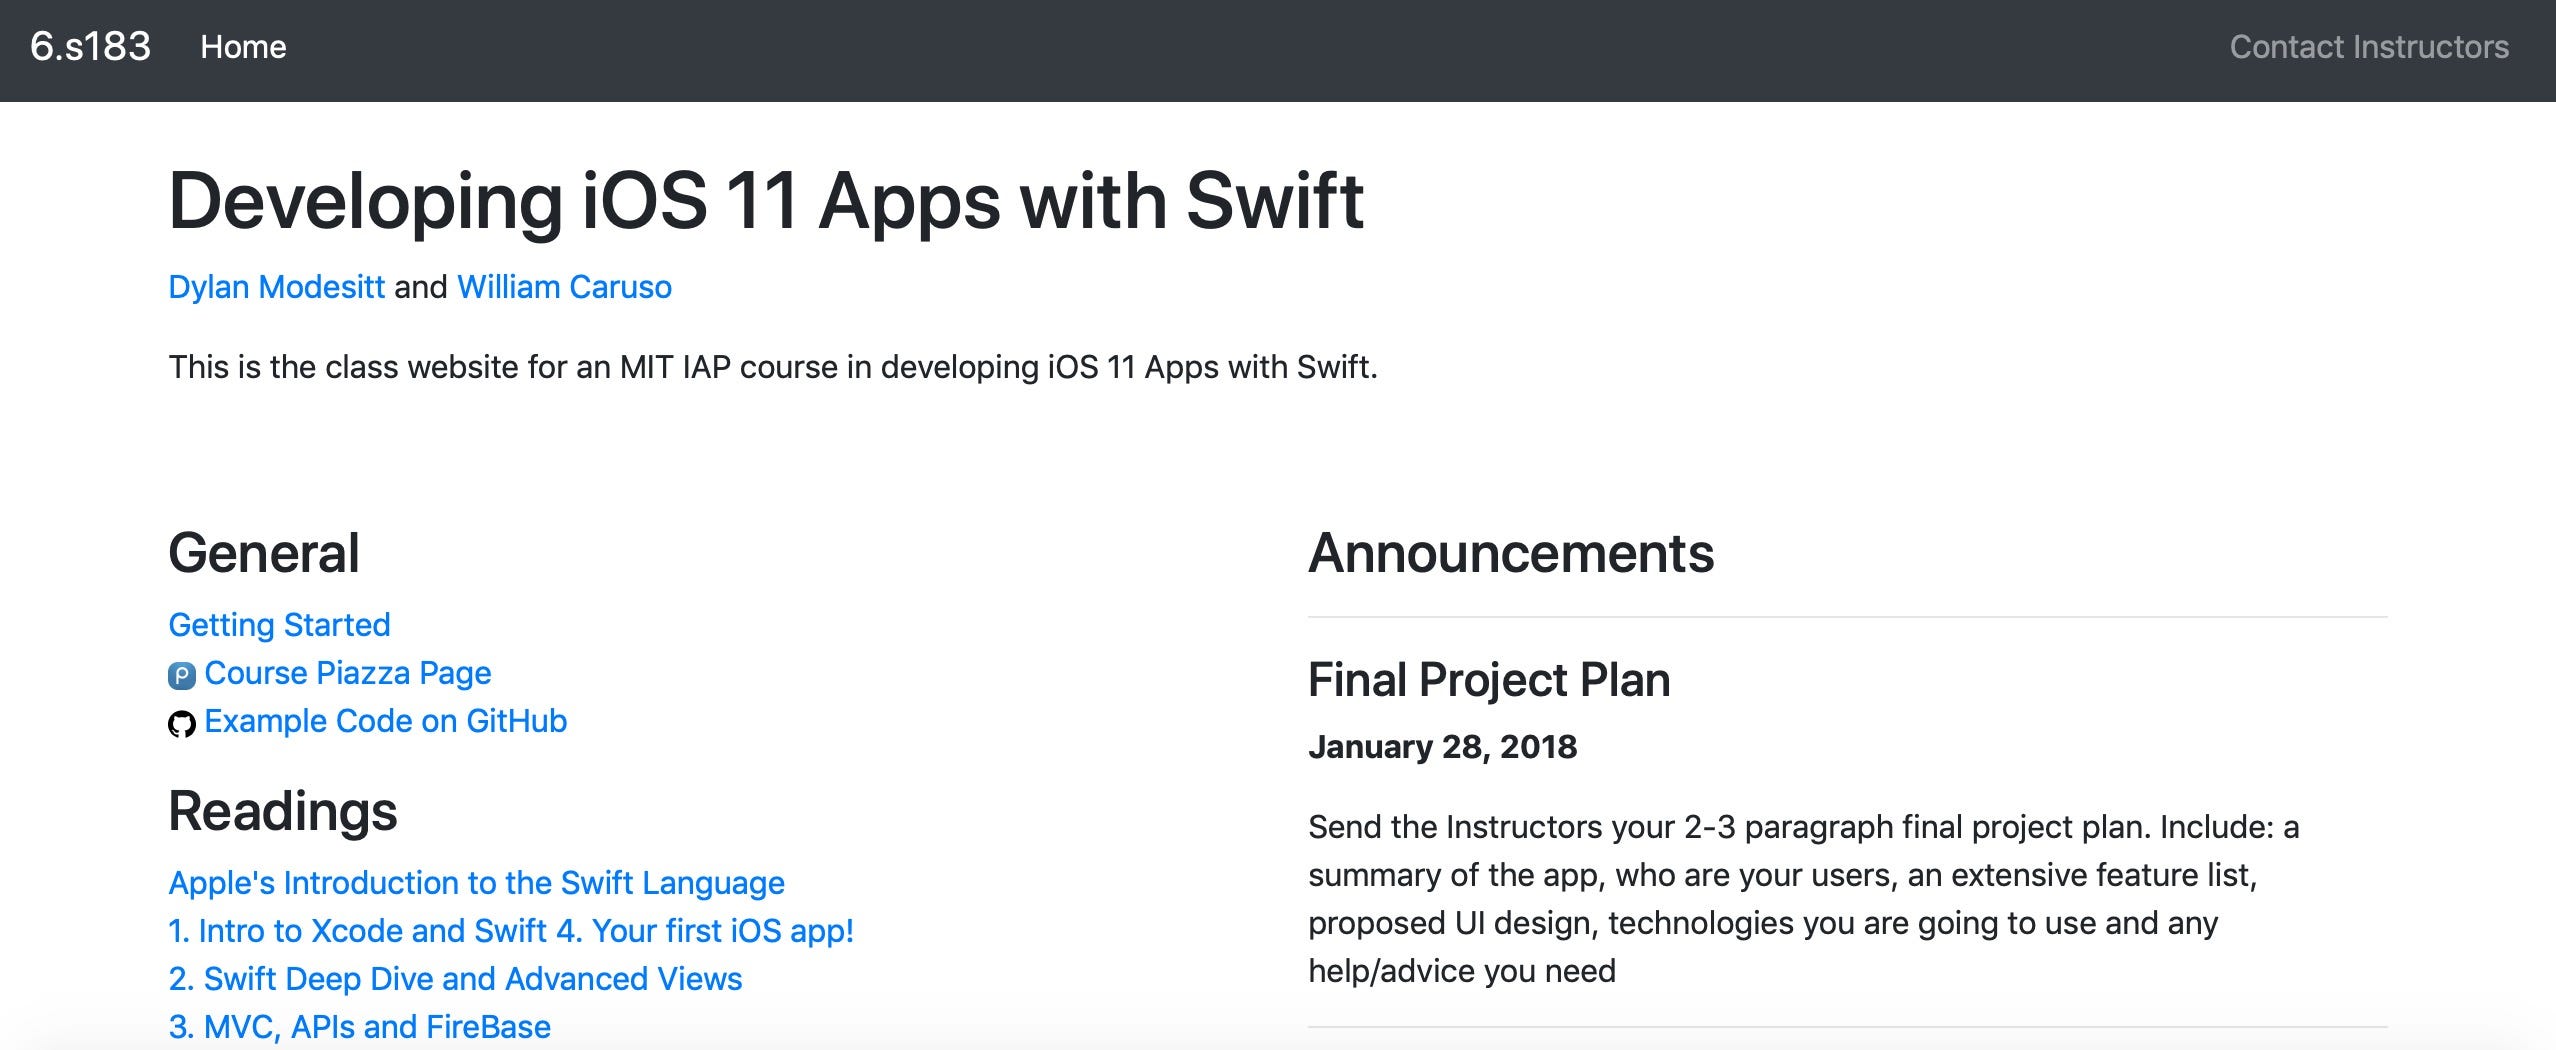2556x1050 pixels.
Task: Open the Getting Started page
Action: coord(280,624)
